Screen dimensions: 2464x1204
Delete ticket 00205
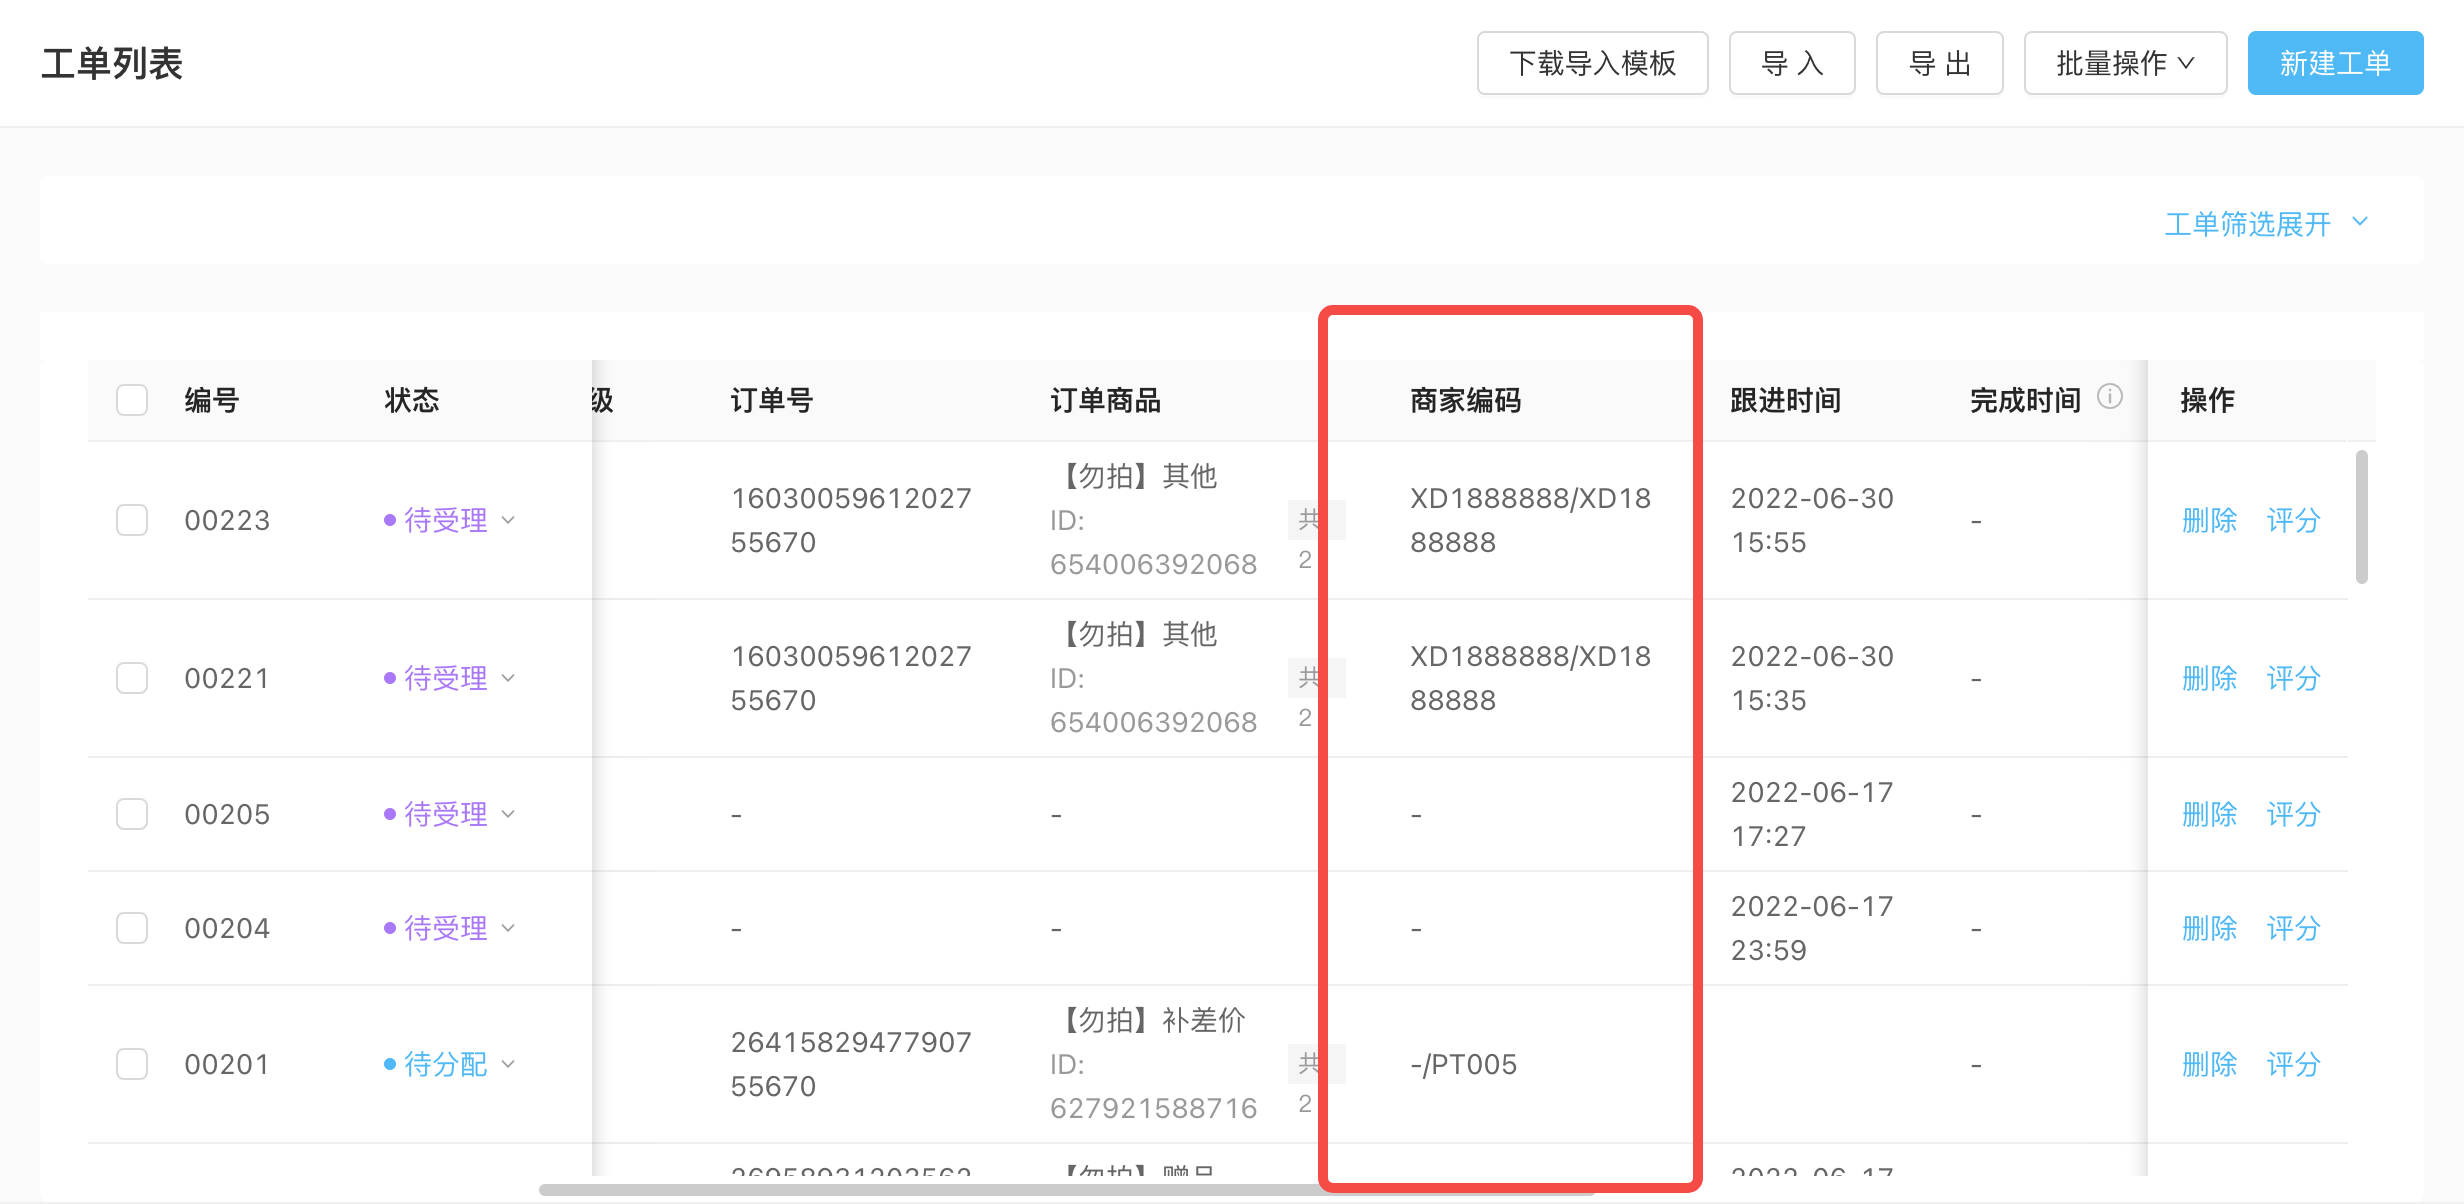click(x=2209, y=814)
